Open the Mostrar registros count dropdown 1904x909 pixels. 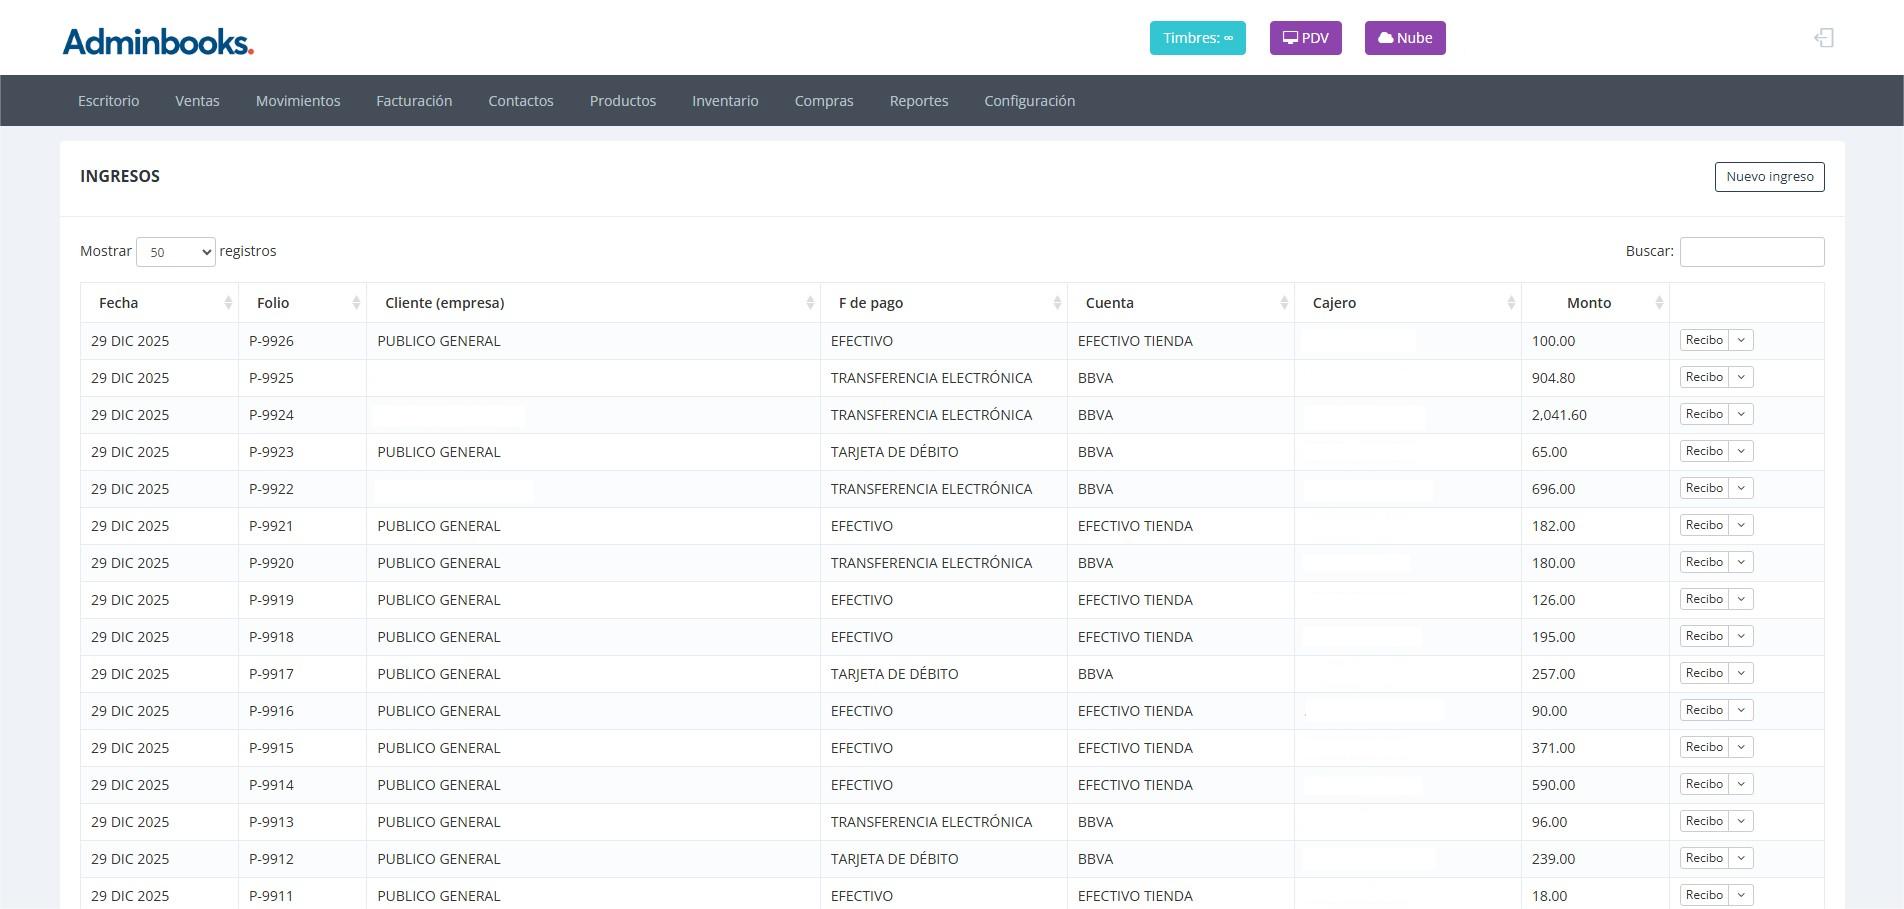click(x=176, y=252)
